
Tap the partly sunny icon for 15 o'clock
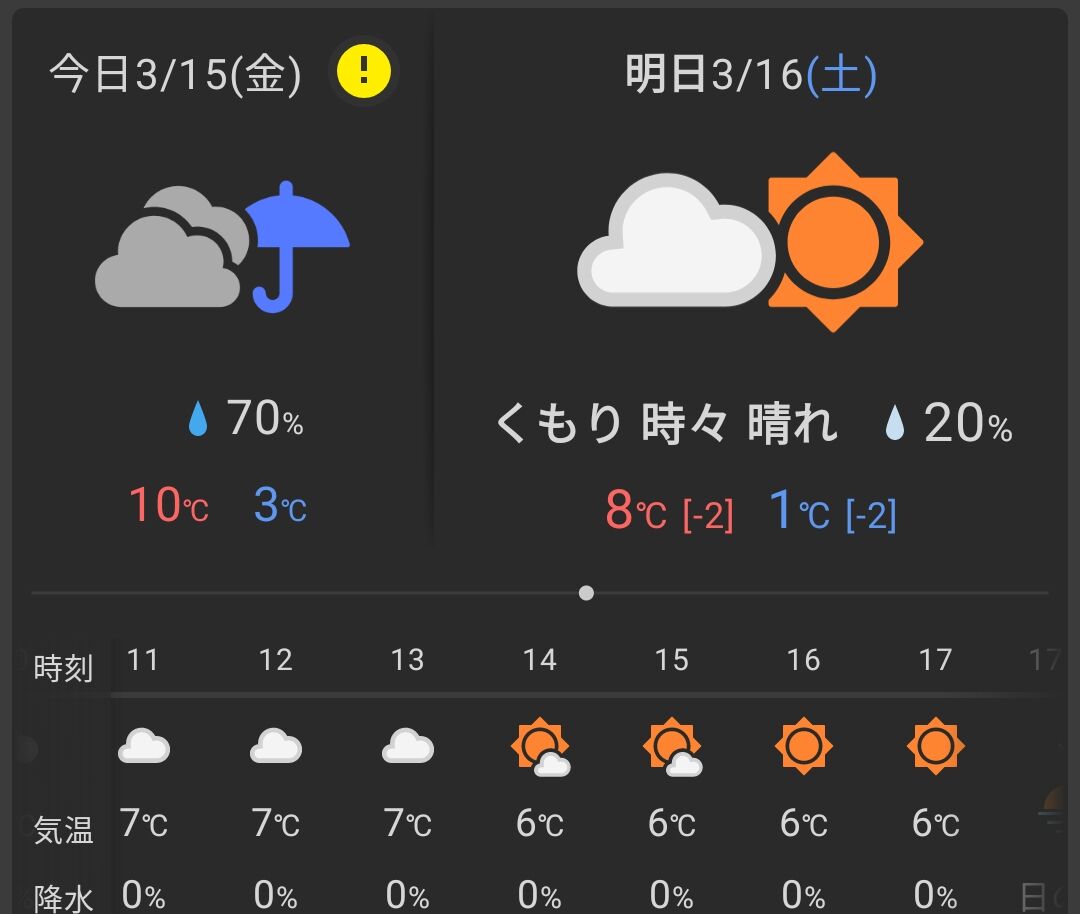[x=671, y=747]
